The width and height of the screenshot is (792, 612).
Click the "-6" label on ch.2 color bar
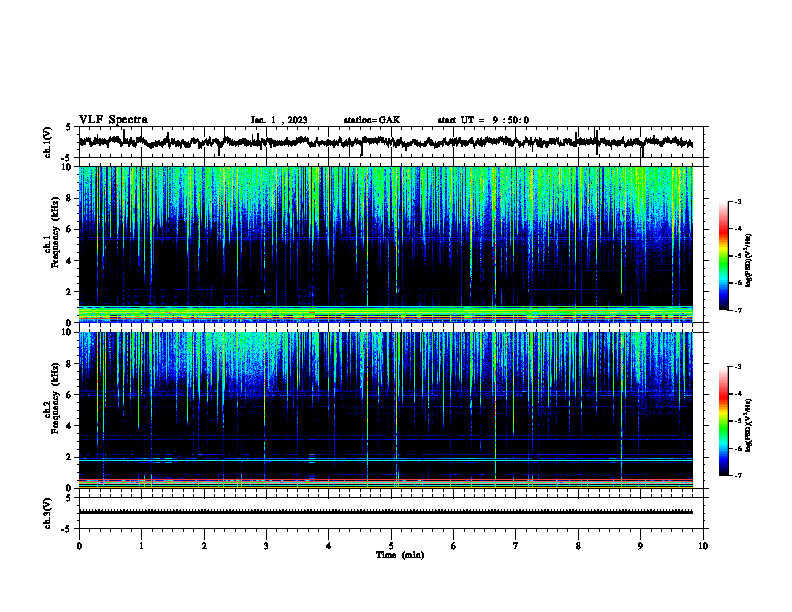[737, 448]
